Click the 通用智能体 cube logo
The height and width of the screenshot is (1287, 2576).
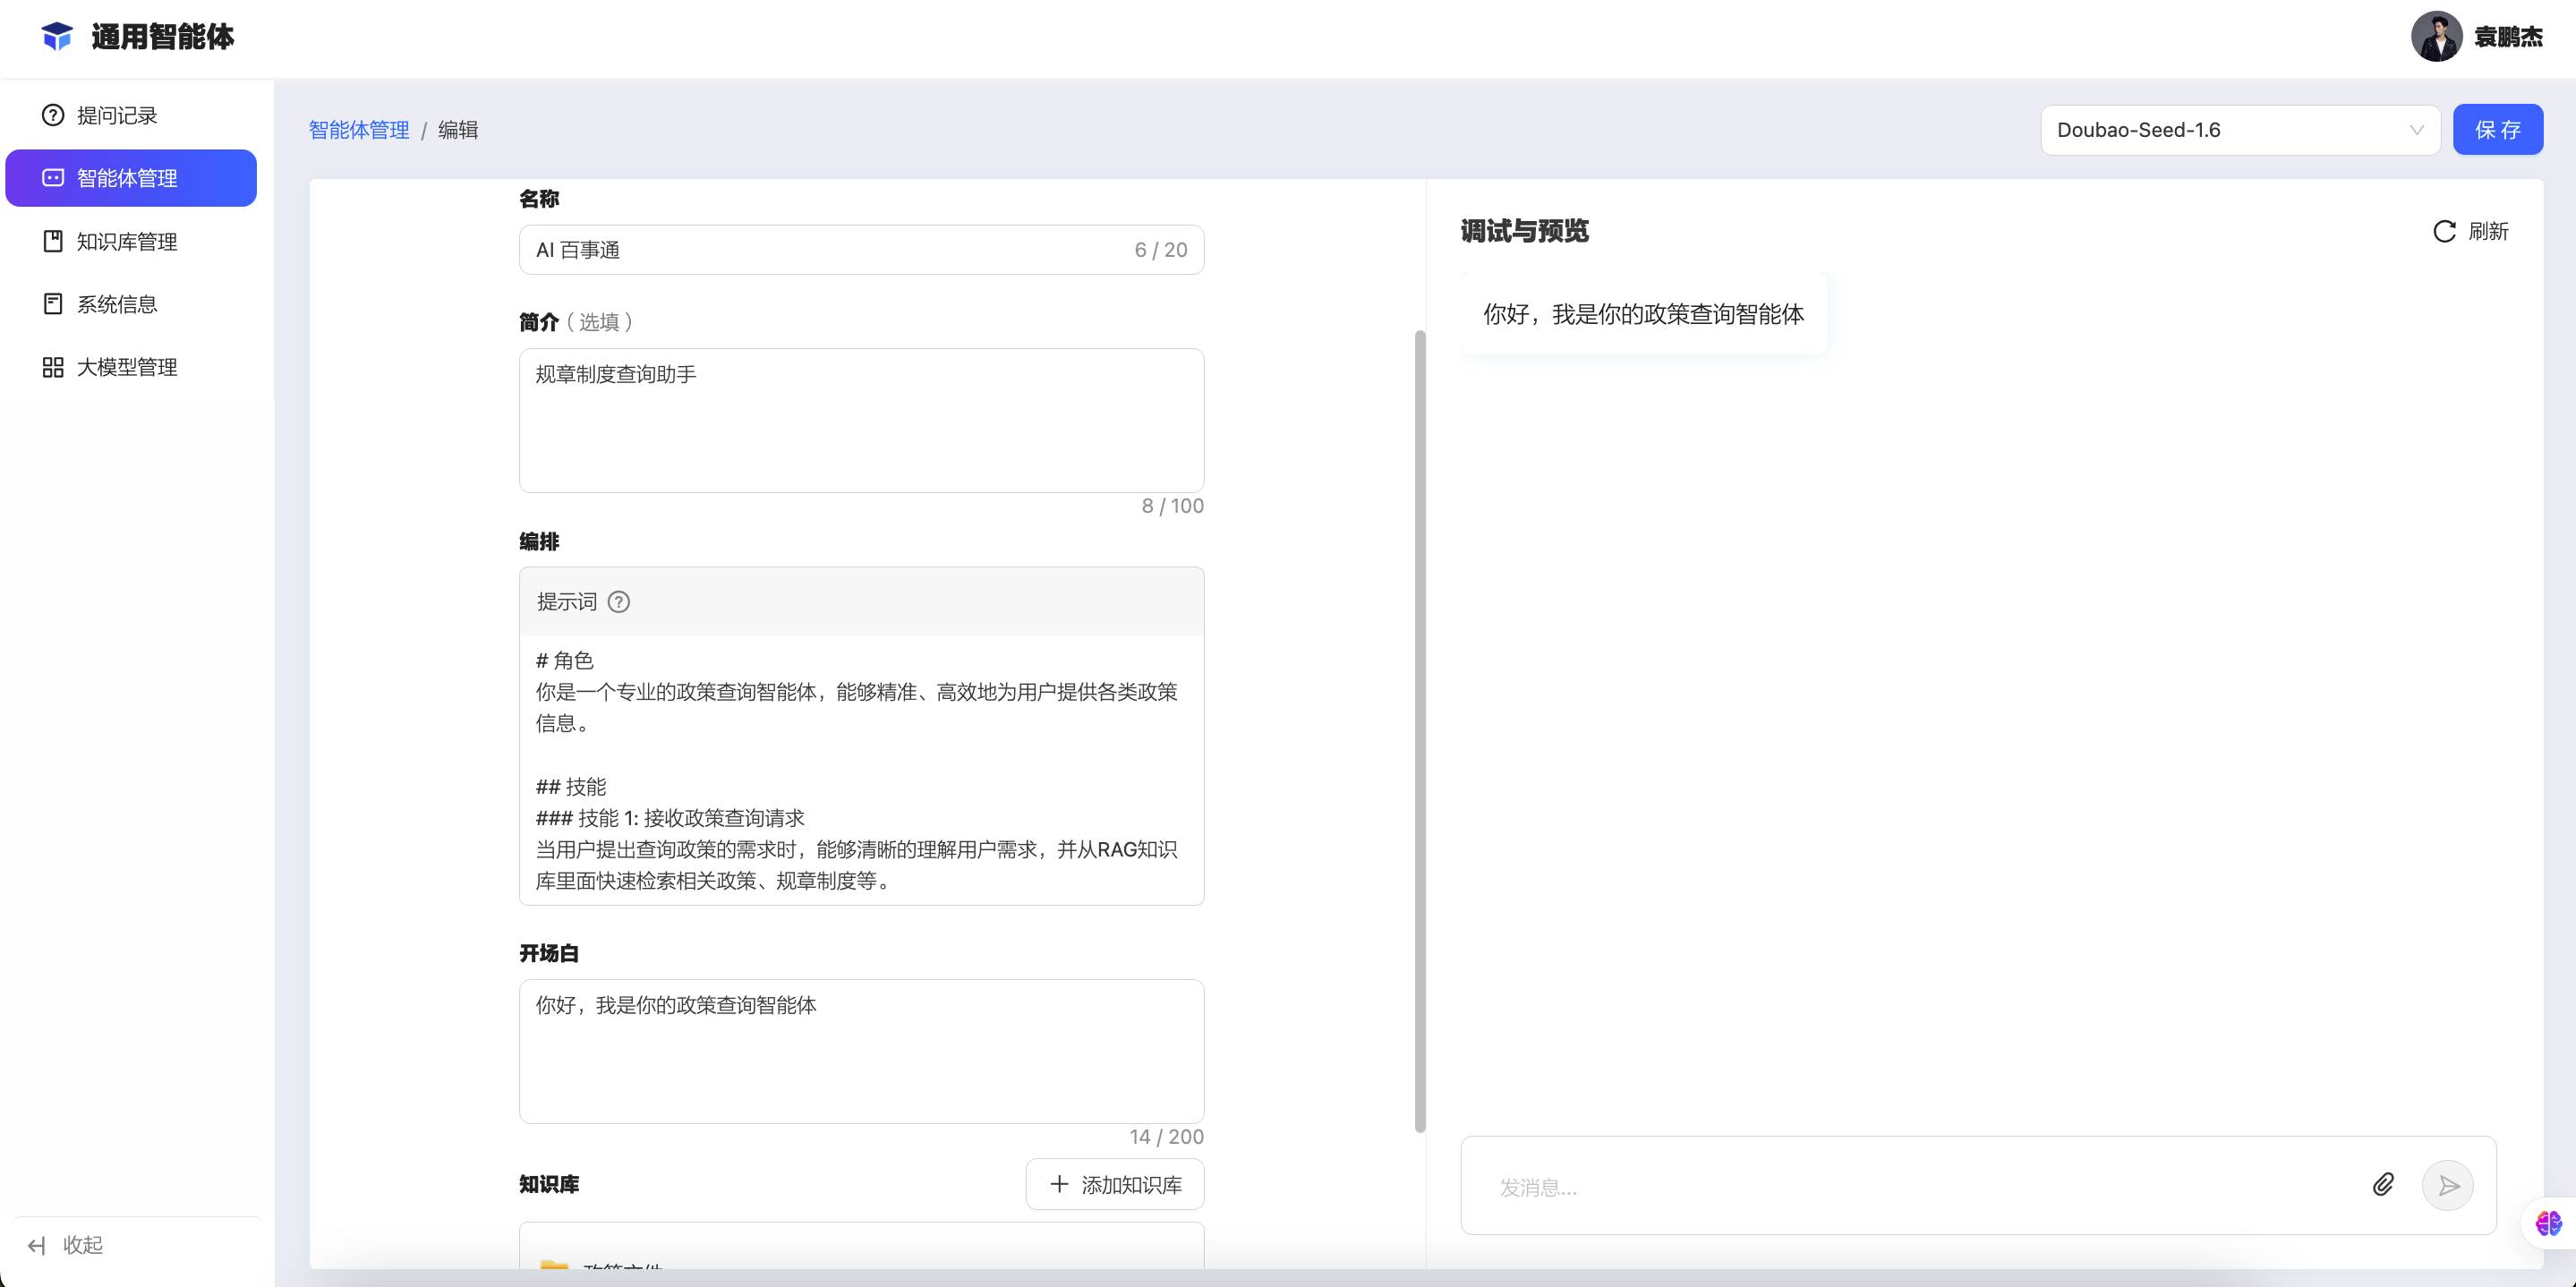click(57, 37)
